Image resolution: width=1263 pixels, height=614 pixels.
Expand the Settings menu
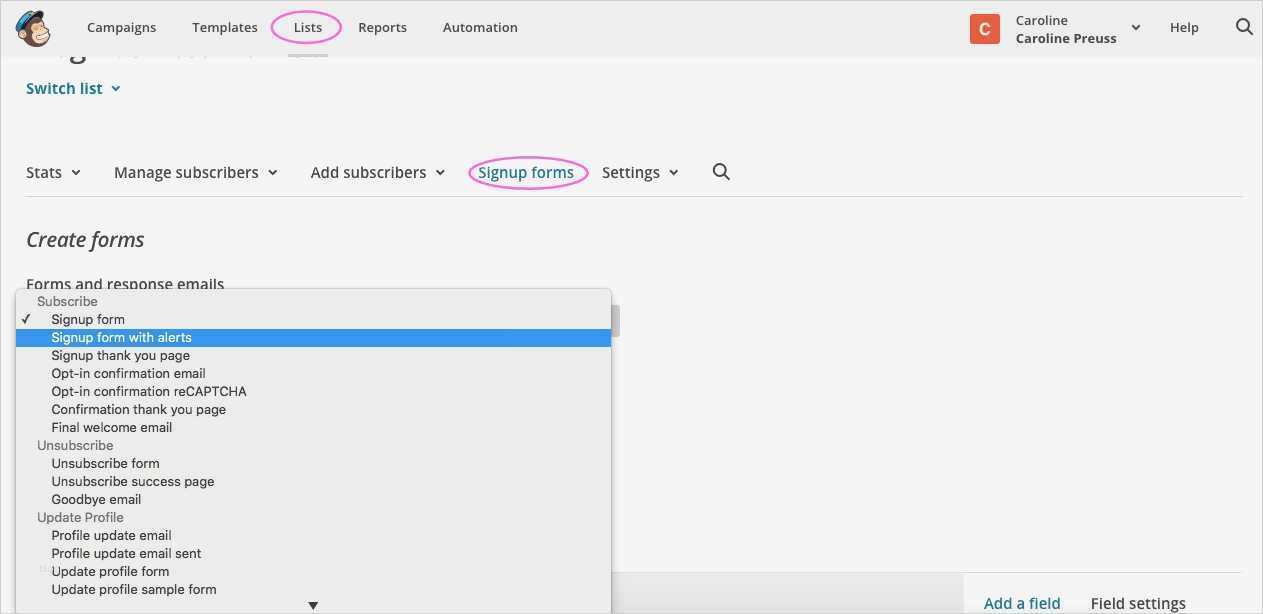[641, 172]
